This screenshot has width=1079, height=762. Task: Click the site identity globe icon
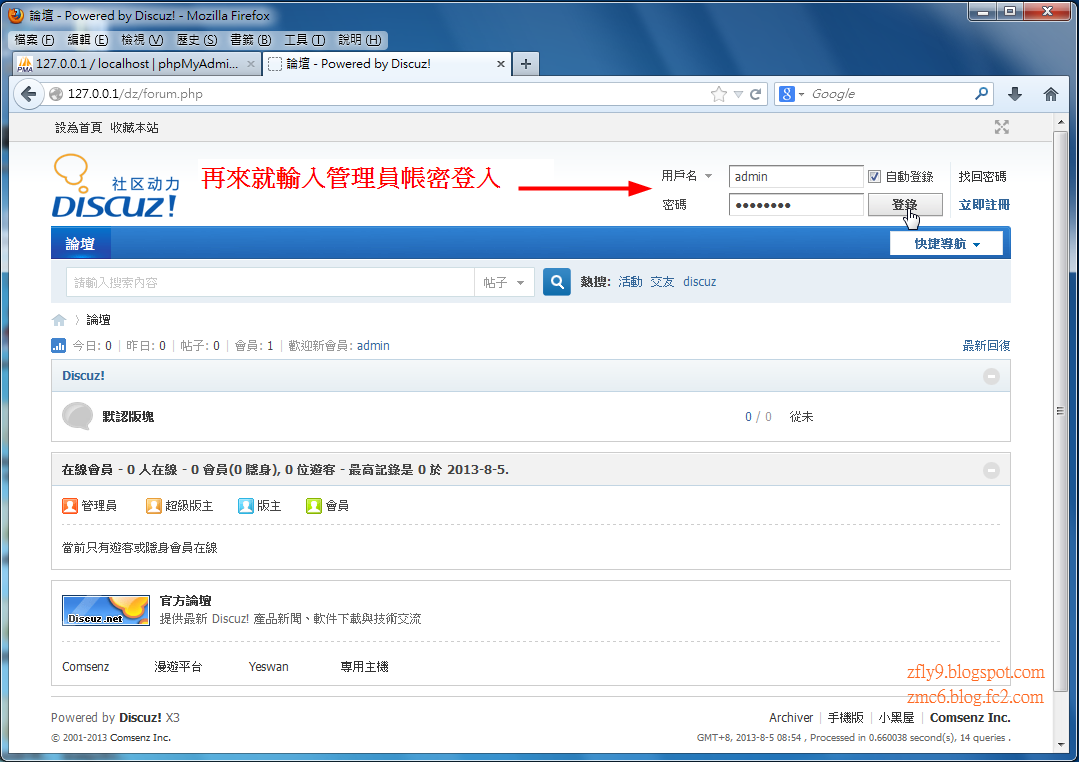coord(56,94)
